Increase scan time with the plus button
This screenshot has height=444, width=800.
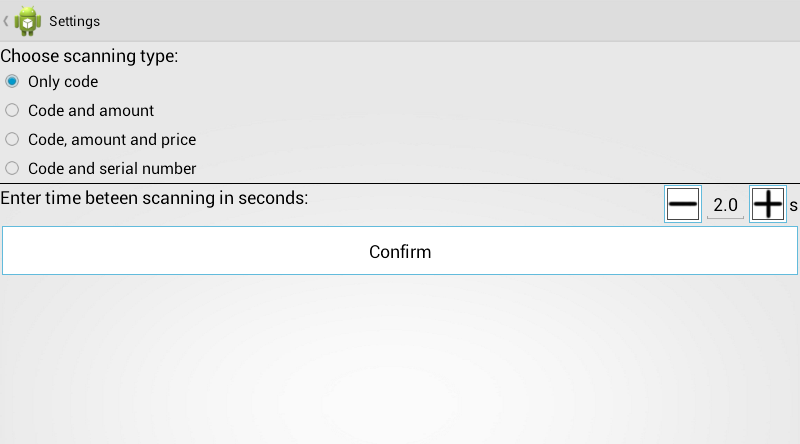767,205
